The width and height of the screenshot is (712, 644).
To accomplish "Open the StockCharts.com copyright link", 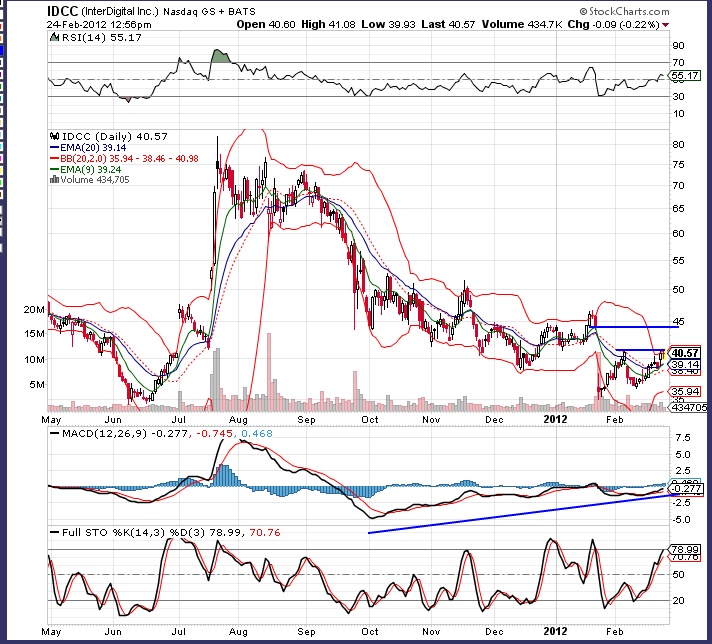I will 624,11.
